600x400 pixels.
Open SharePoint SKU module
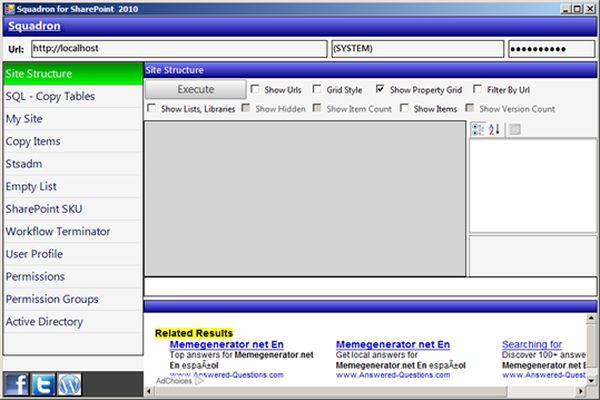click(x=73, y=209)
